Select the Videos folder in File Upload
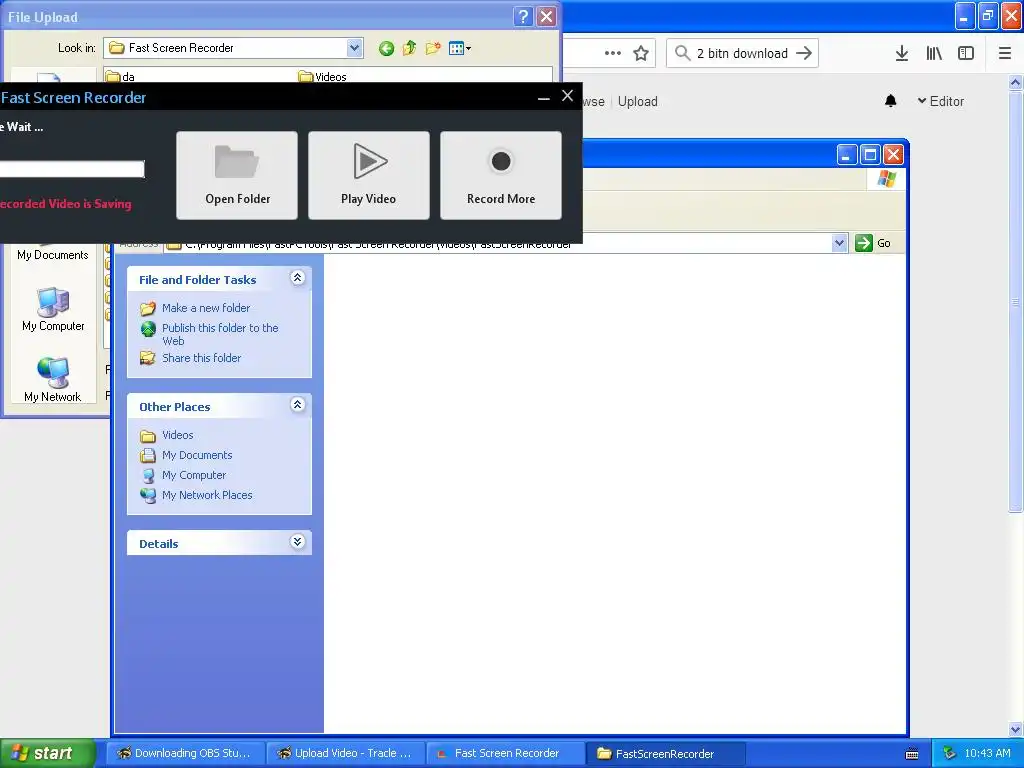The height and width of the screenshot is (768, 1024). click(x=323, y=77)
